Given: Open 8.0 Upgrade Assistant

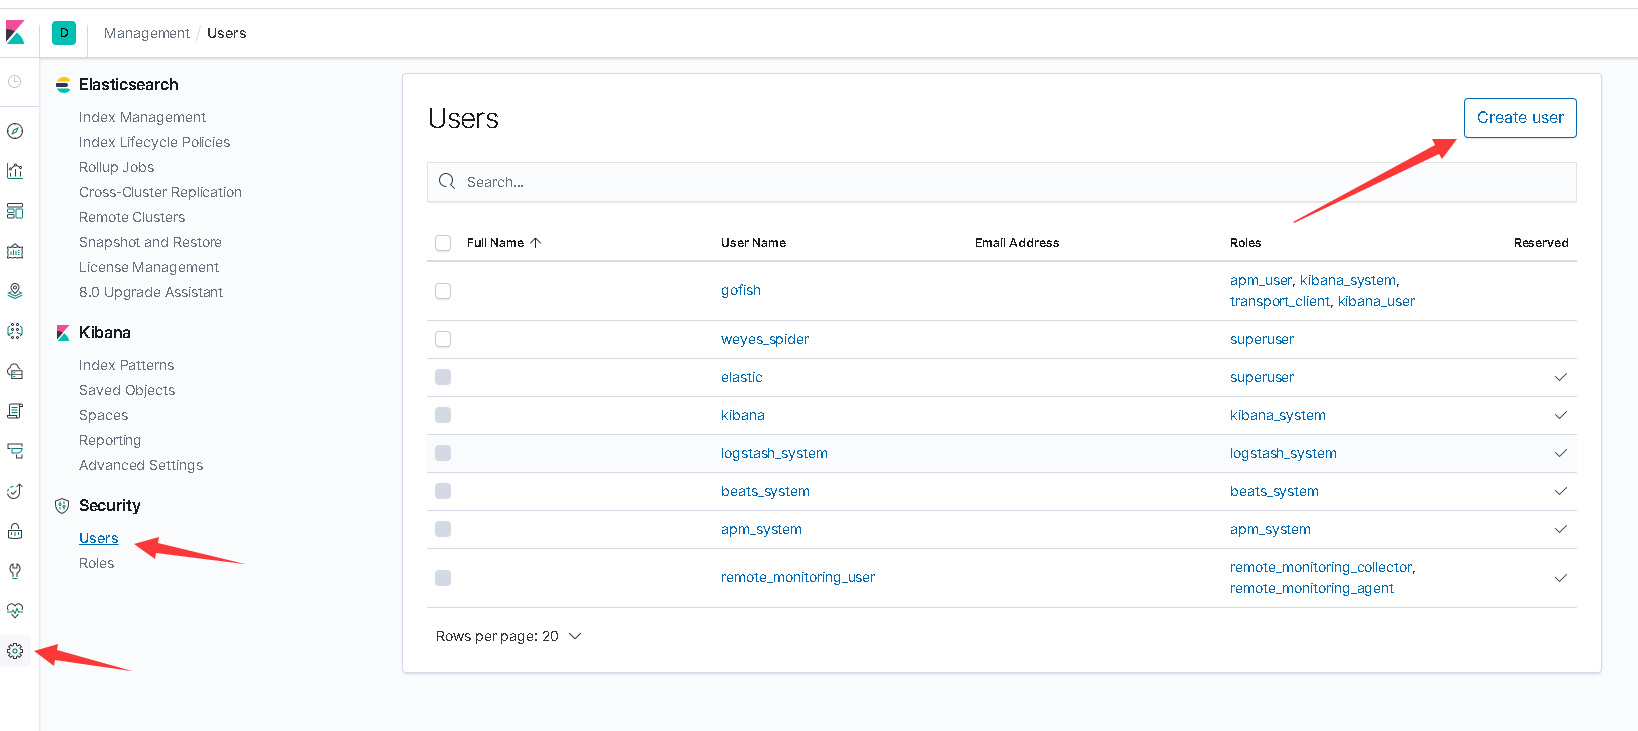Looking at the screenshot, I should pos(151,292).
